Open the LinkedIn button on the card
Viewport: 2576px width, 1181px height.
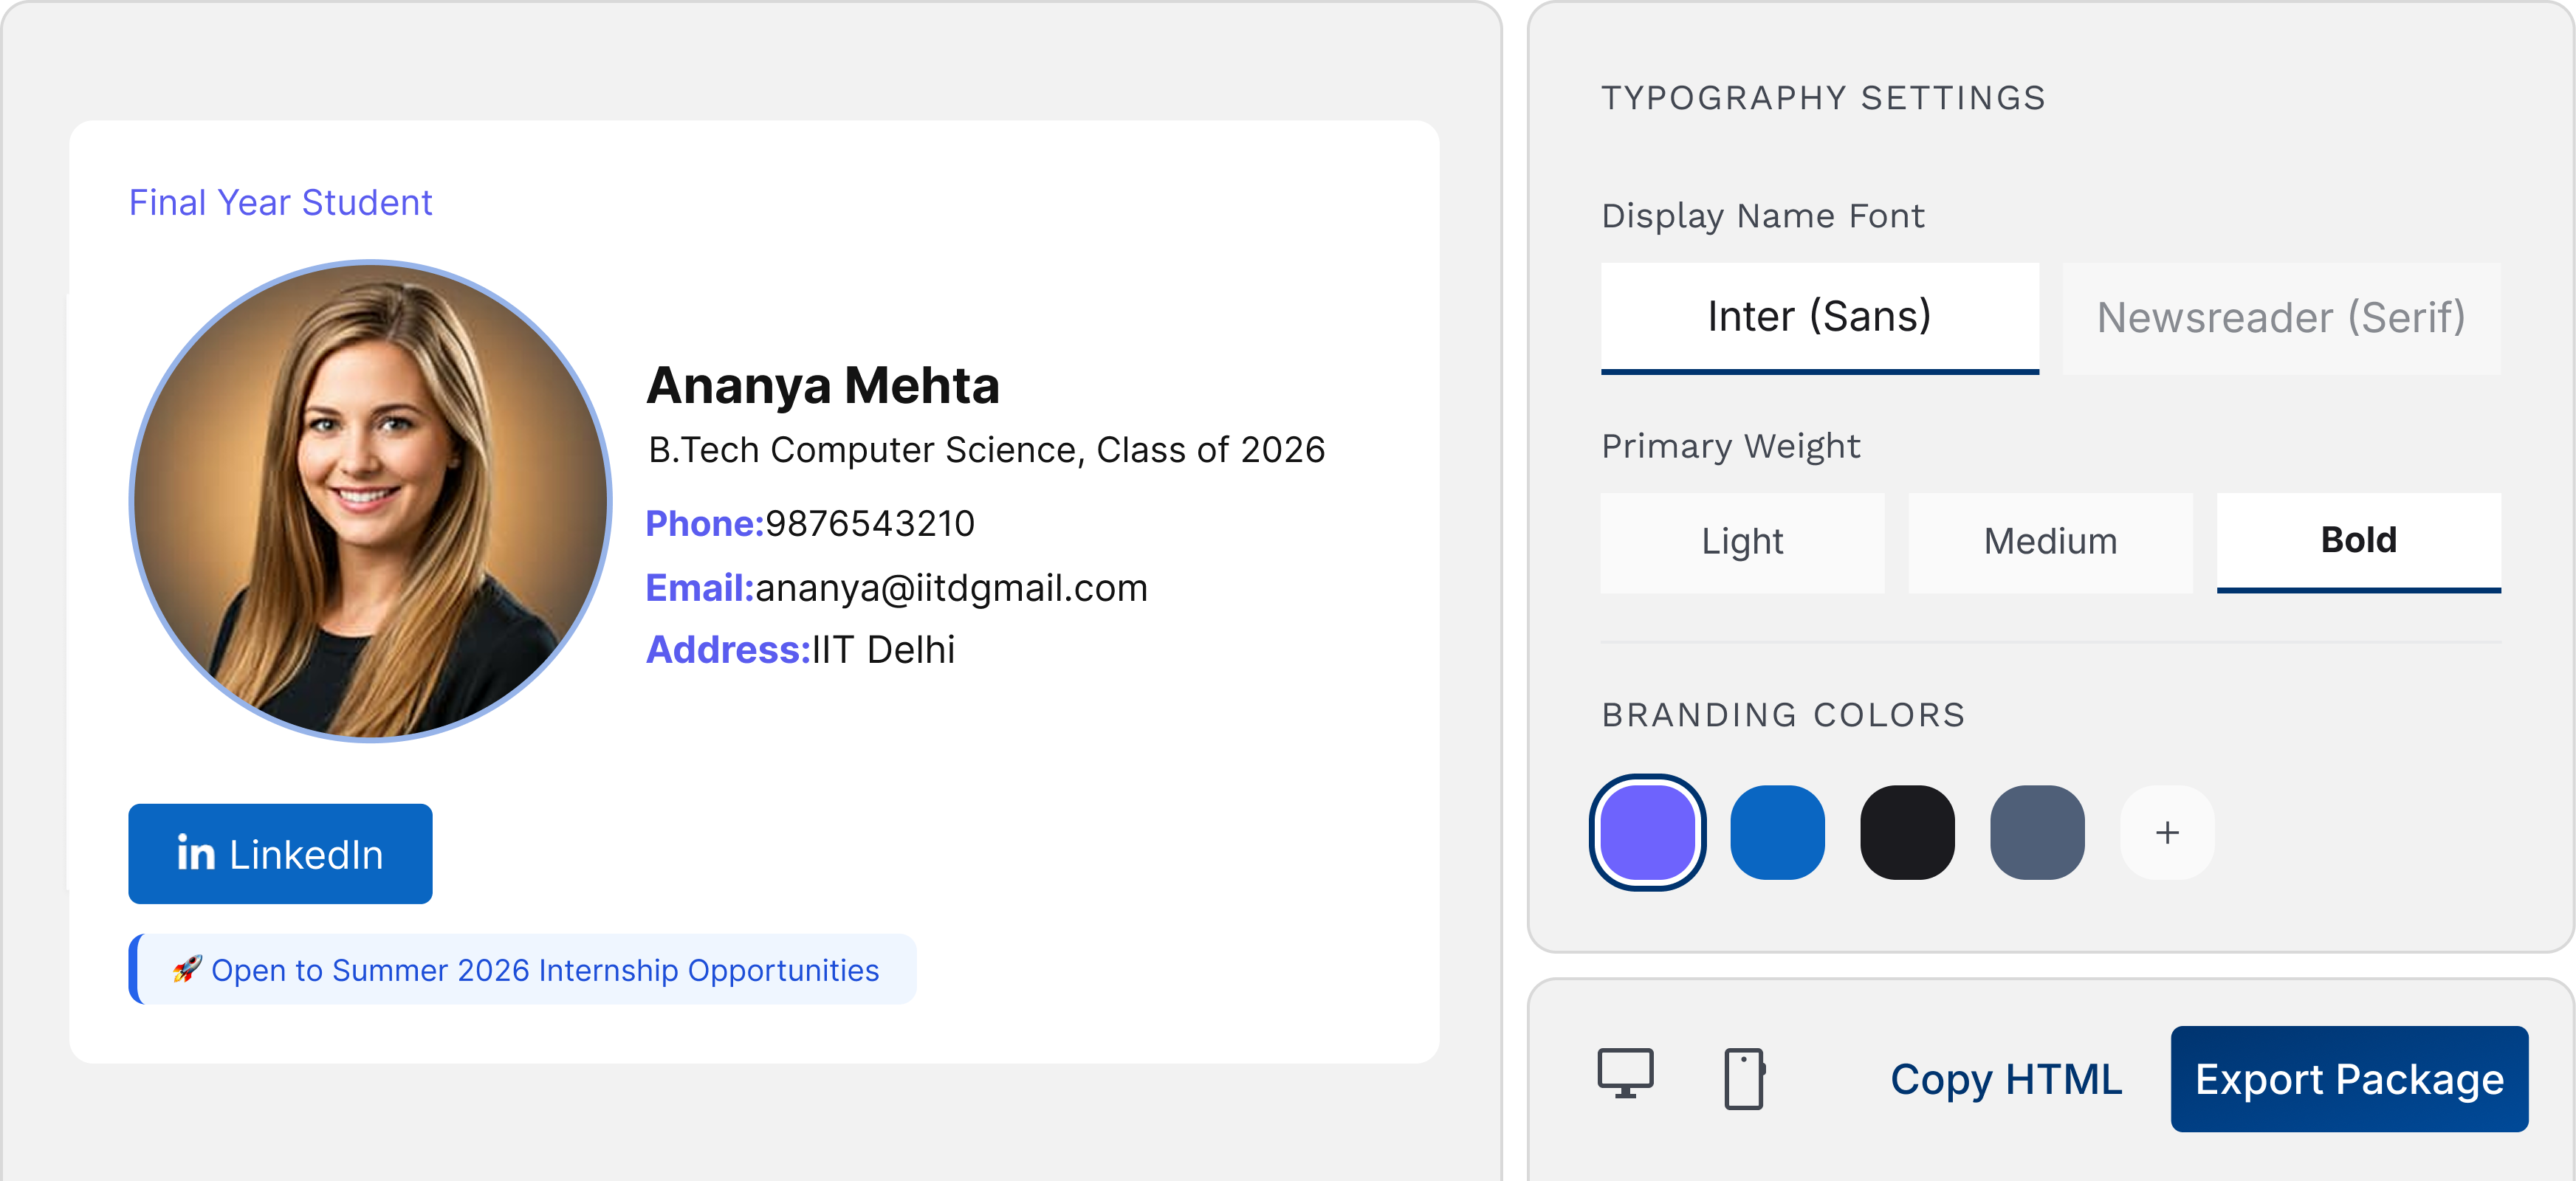pos(280,854)
